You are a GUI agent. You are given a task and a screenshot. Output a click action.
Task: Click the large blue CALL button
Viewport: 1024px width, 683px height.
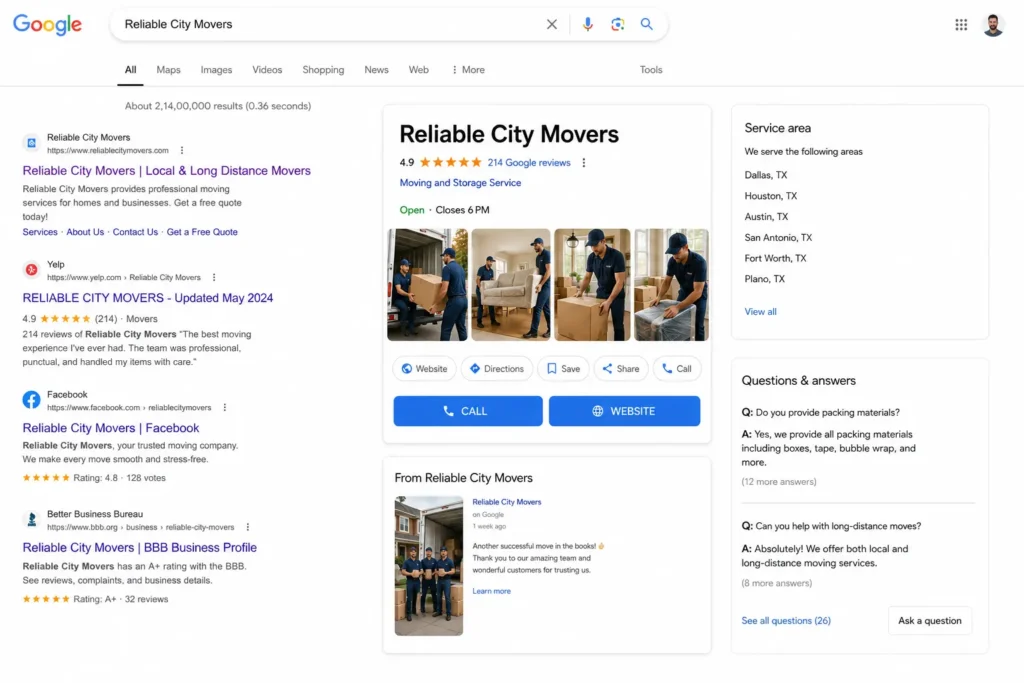coord(468,411)
